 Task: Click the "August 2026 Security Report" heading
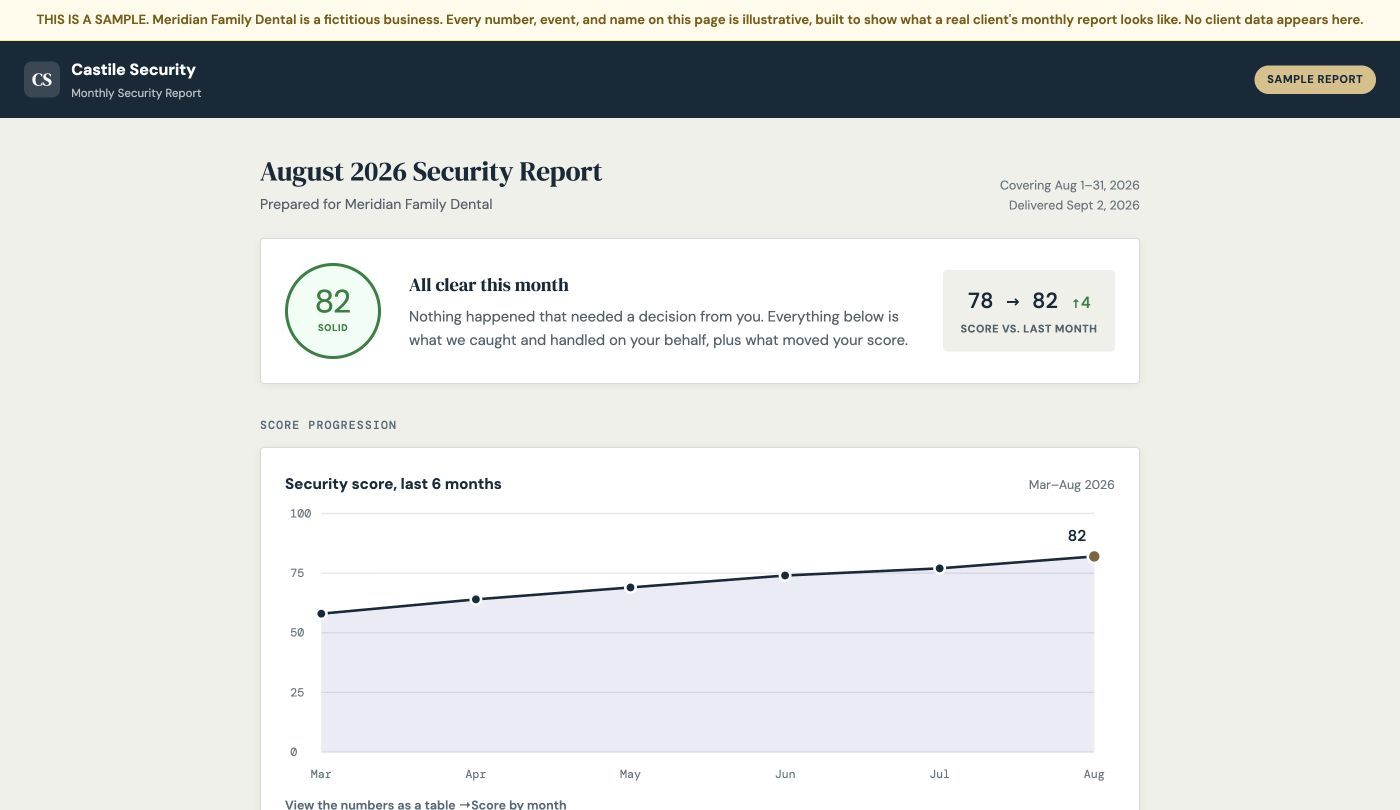pos(431,172)
